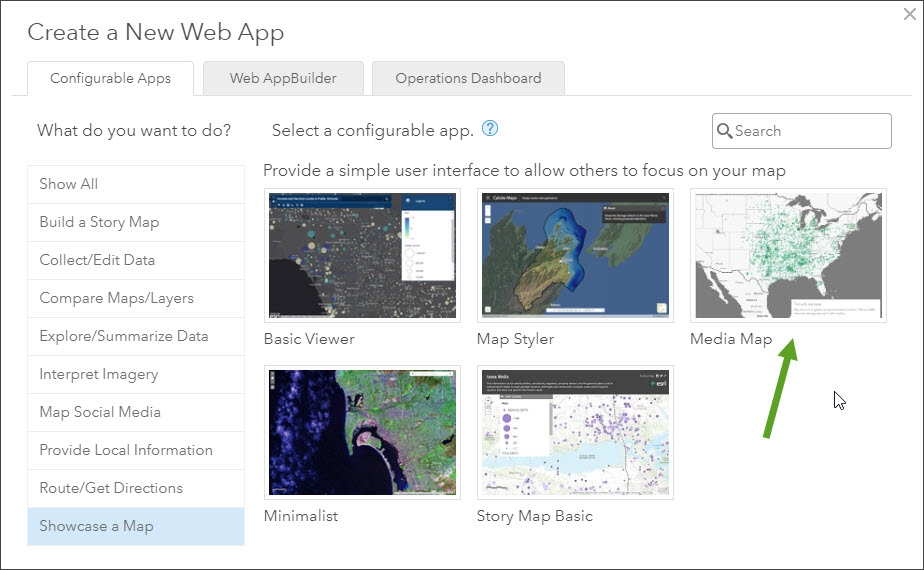Click the Story Map Basic label
This screenshot has width=924, height=570.
point(534,516)
